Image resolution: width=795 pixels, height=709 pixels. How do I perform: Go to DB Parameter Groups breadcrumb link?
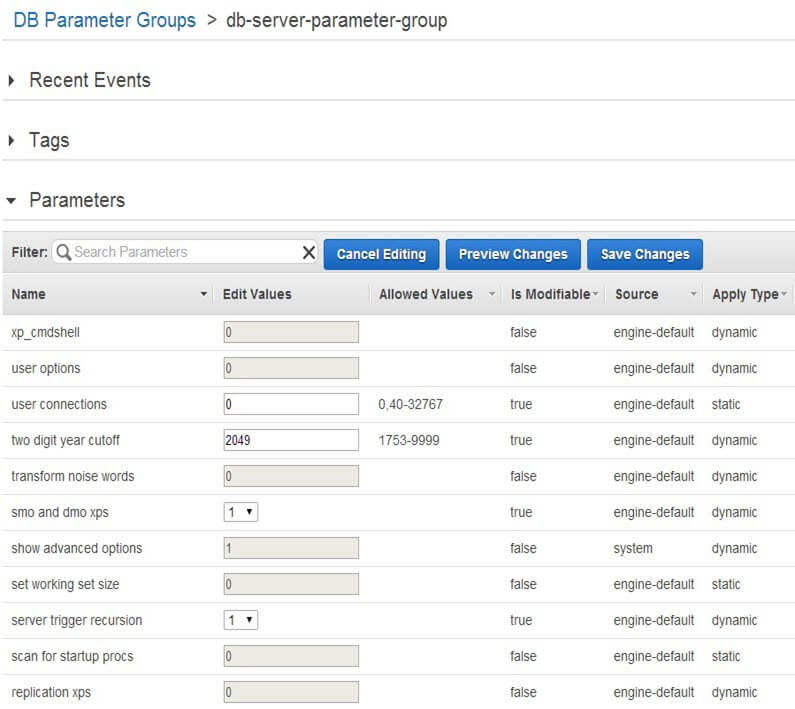[105, 20]
